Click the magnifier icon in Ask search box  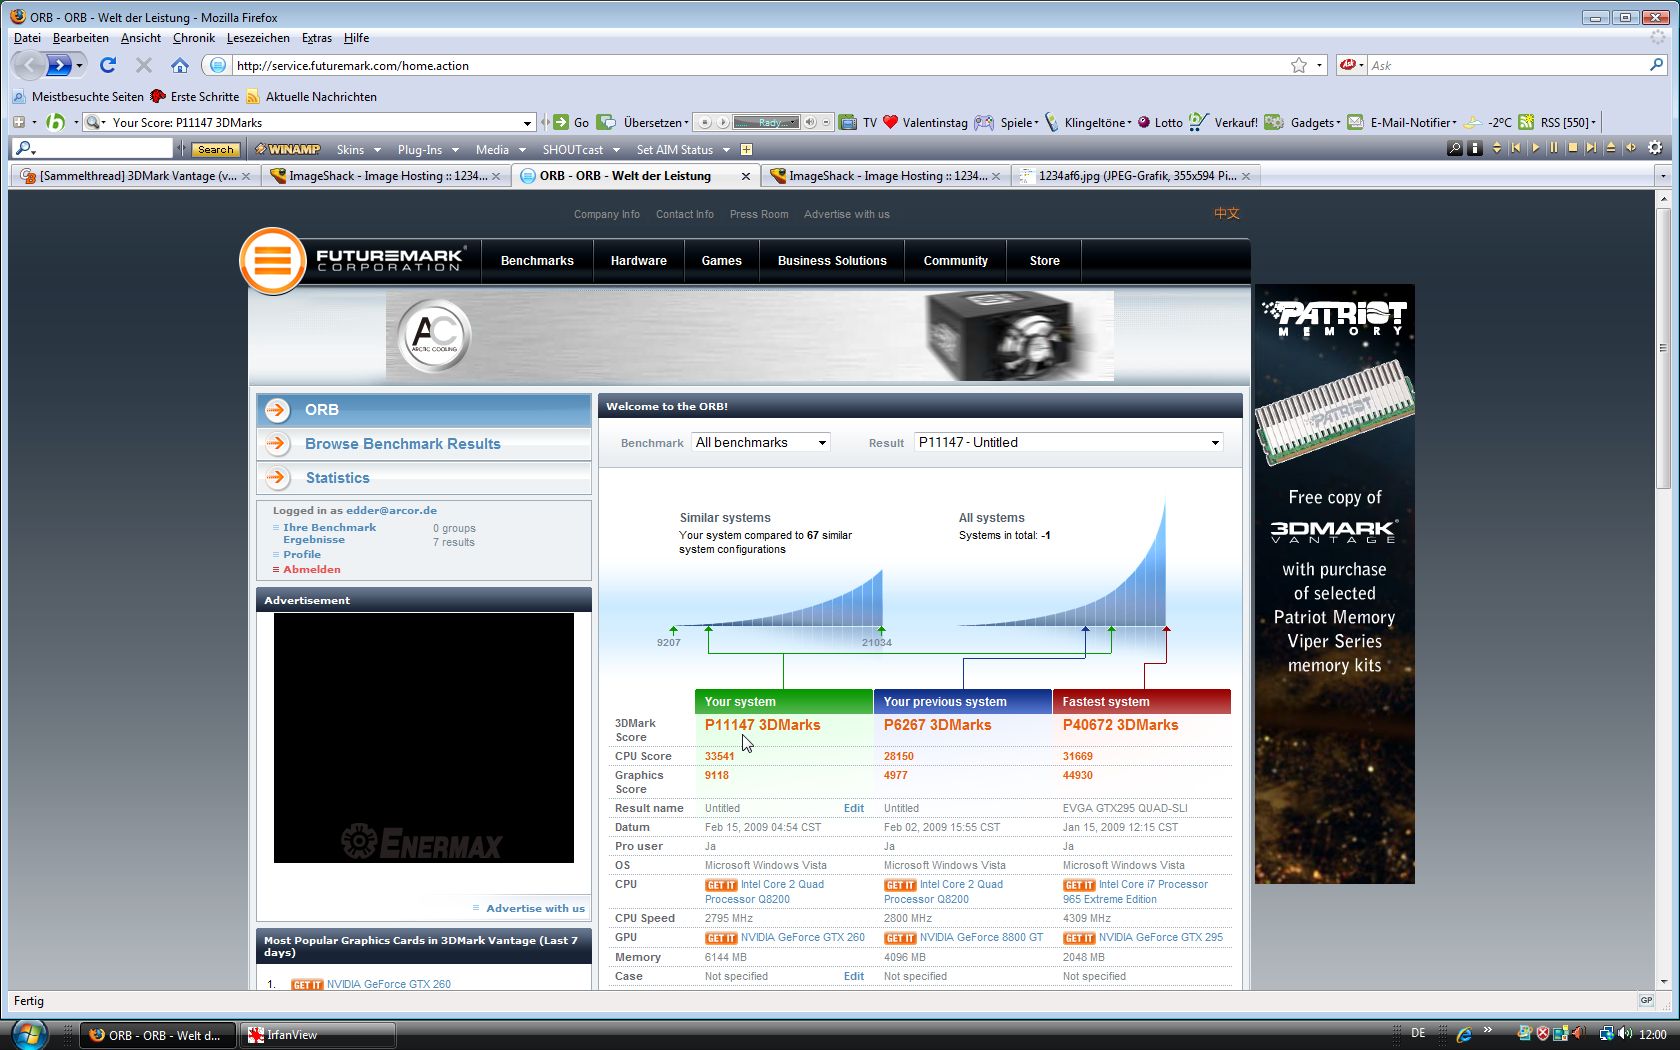point(1656,65)
